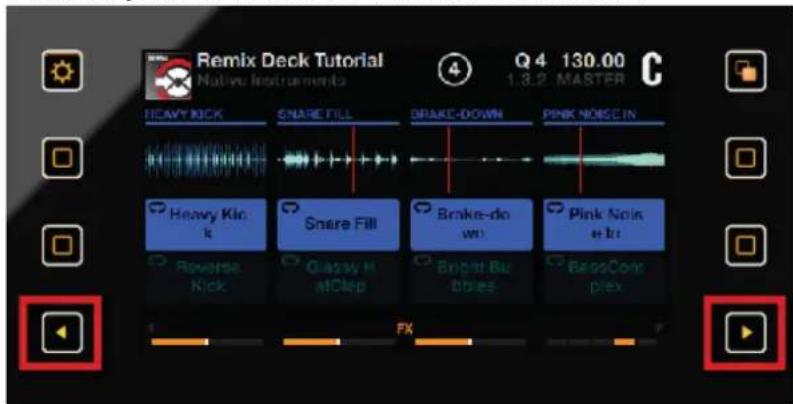Screen dimensions: 793x404
Task: Select the Bright Bubbles sample cell
Action: (x=471, y=277)
